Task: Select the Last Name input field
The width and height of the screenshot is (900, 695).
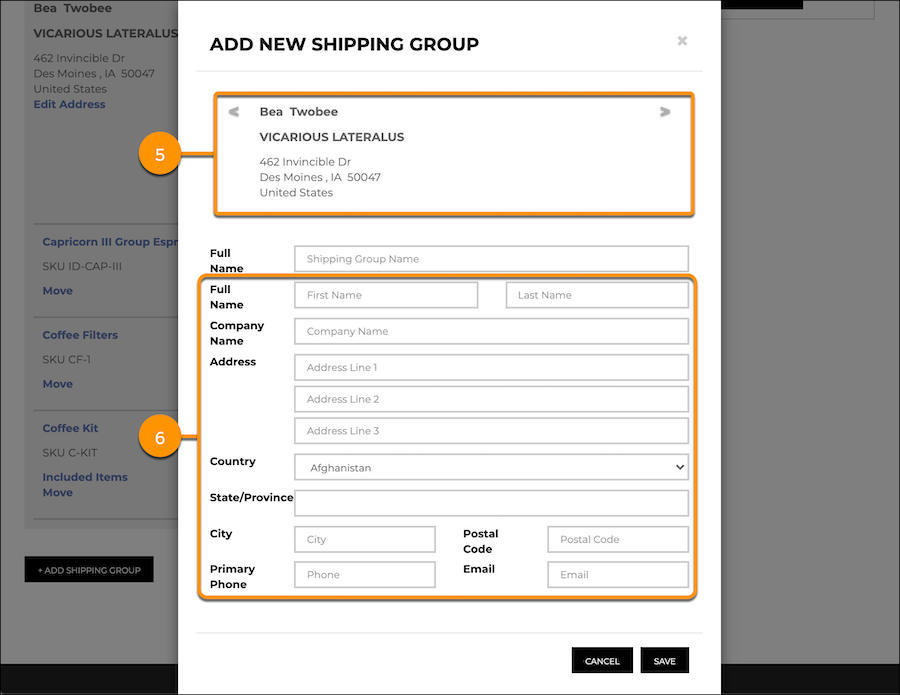Action: pos(597,295)
